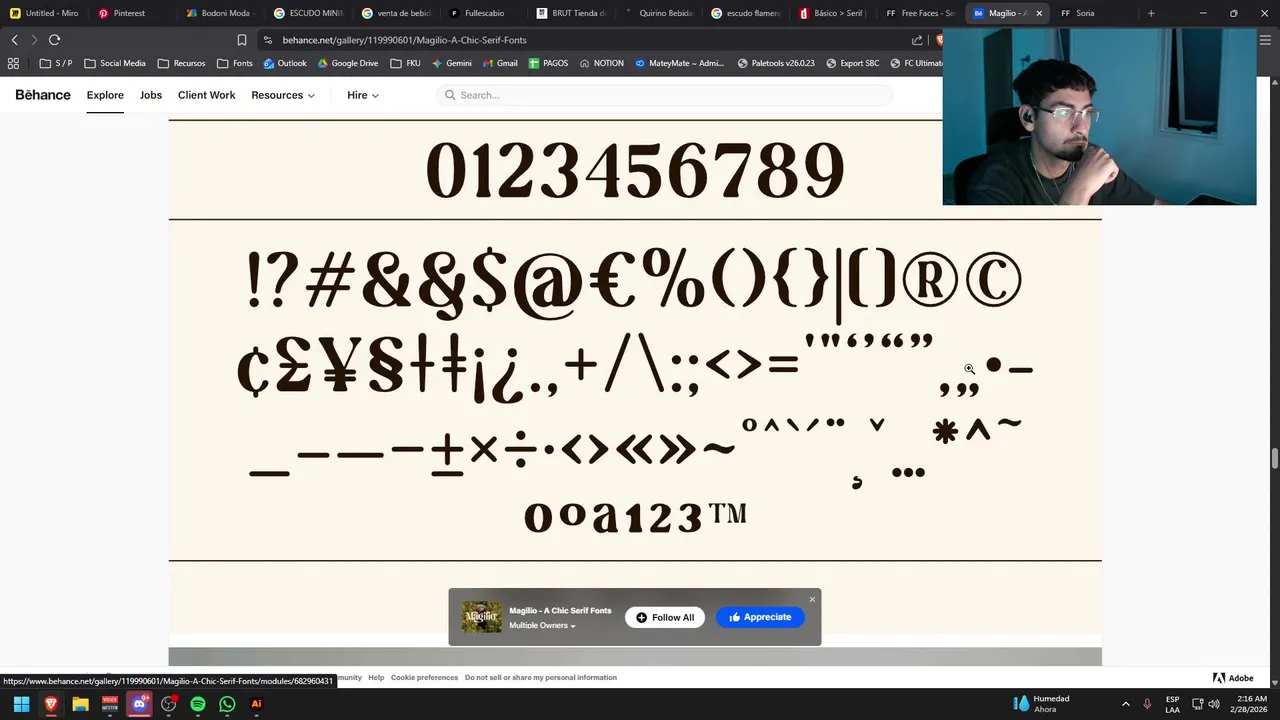
Task: Open the MateyMate Admin bookmark
Action: pyautogui.click(x=679, y=63)
